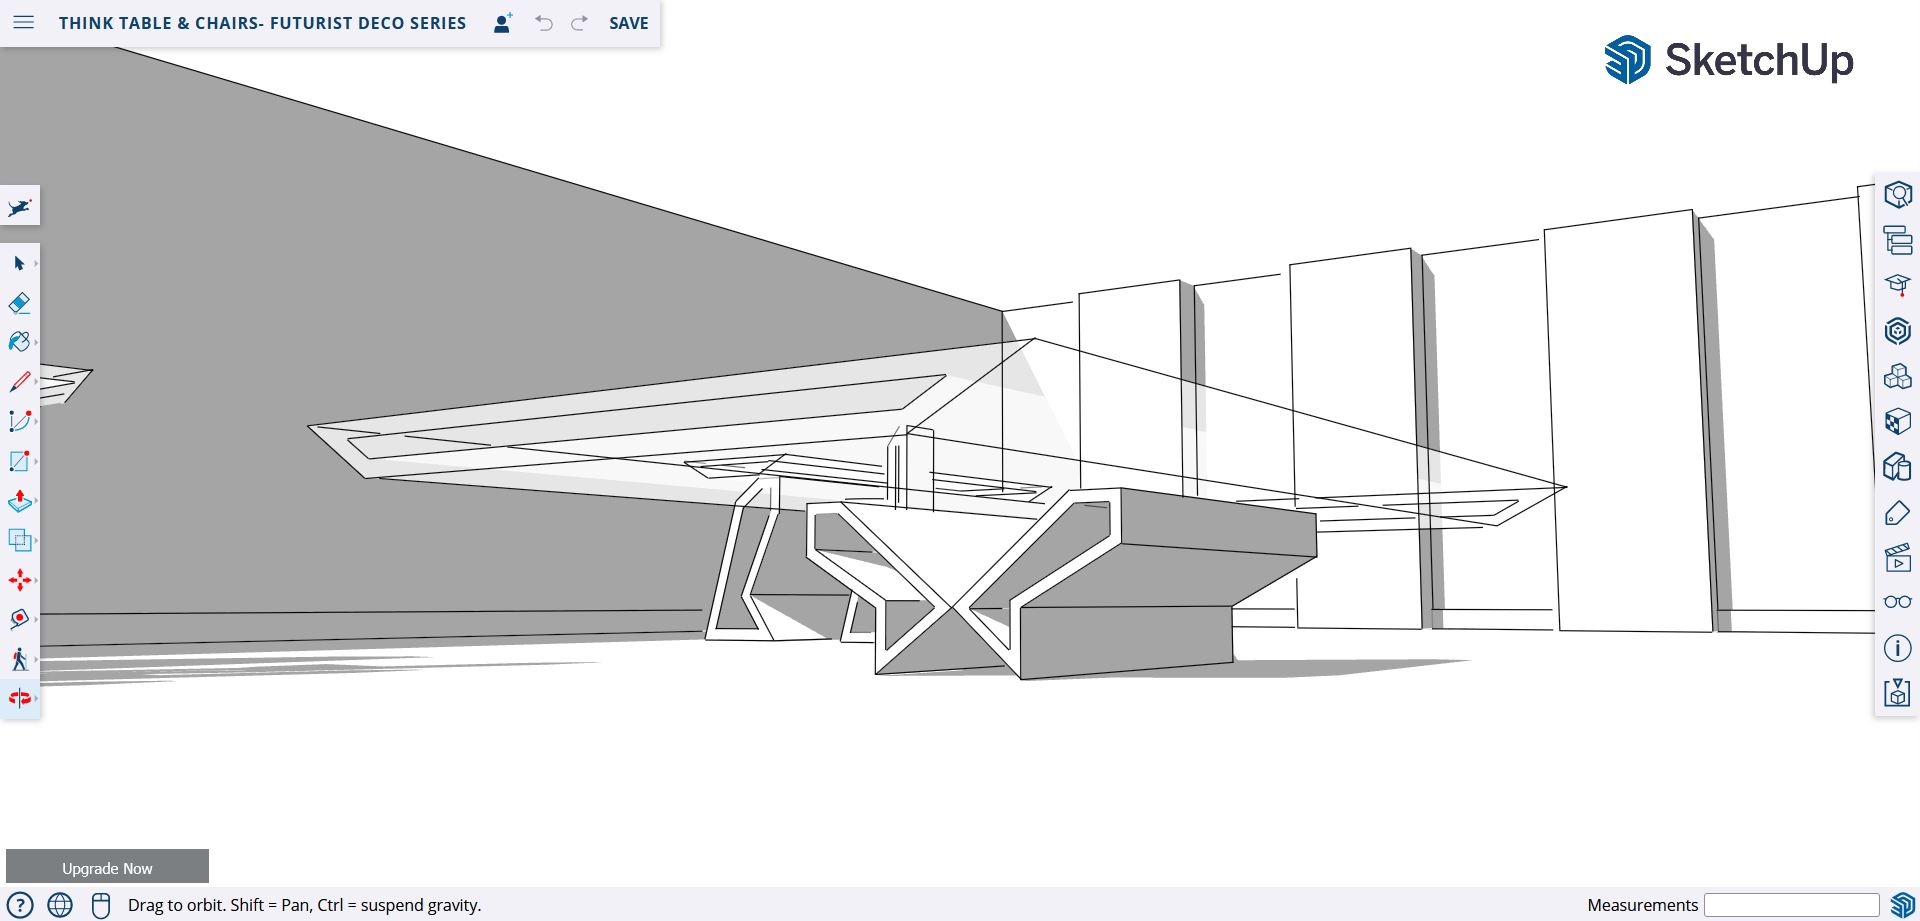The width and height of the screenshot is (1920, 921).
Task: Click the Upgrade Now button
Action: click(x=107, y=868)
